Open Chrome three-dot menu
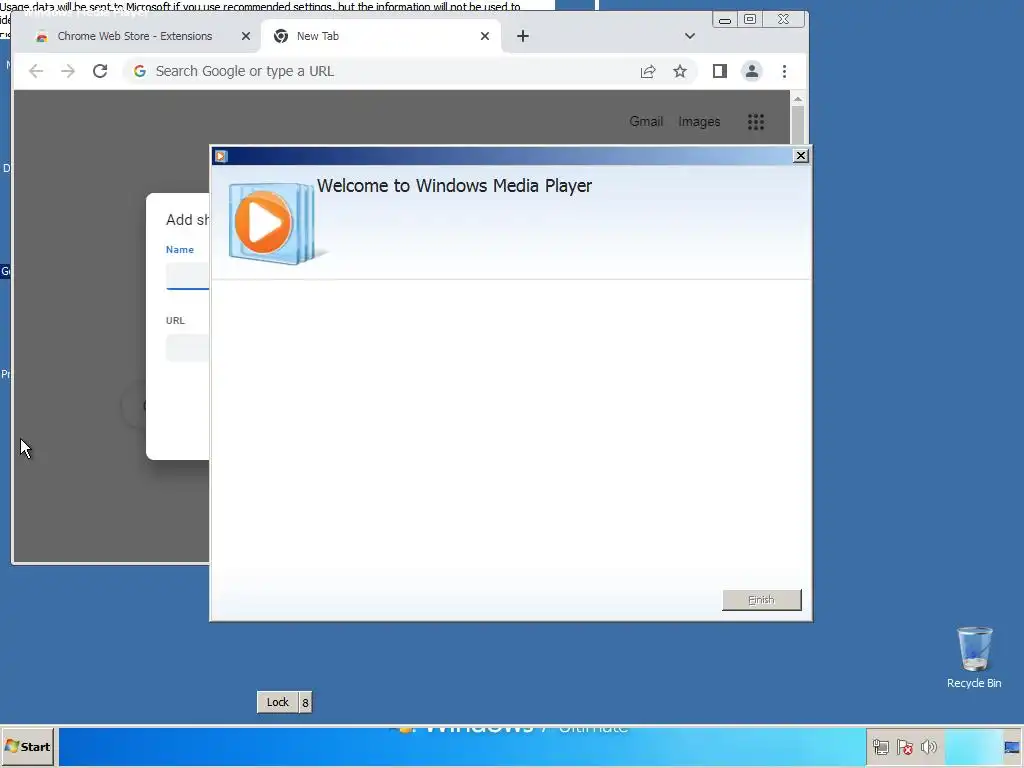 (784, 71)
